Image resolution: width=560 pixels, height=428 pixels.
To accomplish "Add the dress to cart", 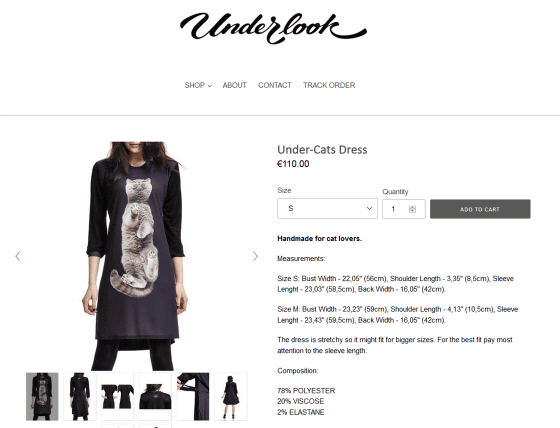I will 480,209.
